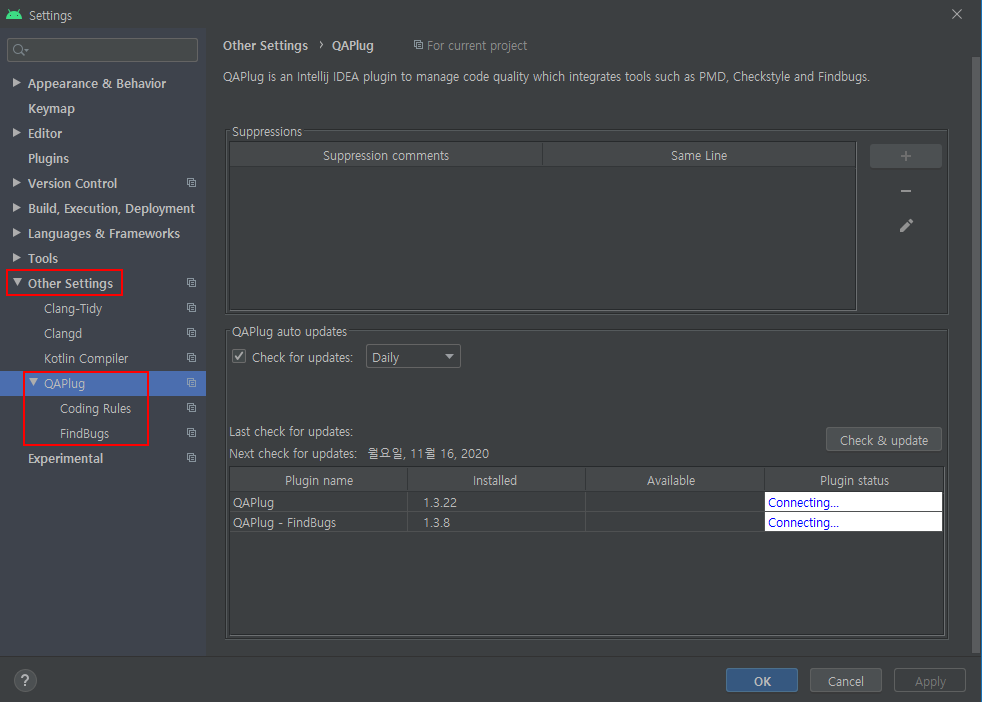Remove suppression with the minus icon
This screenshot has height=702, width=982.
(x=906, y=190)
